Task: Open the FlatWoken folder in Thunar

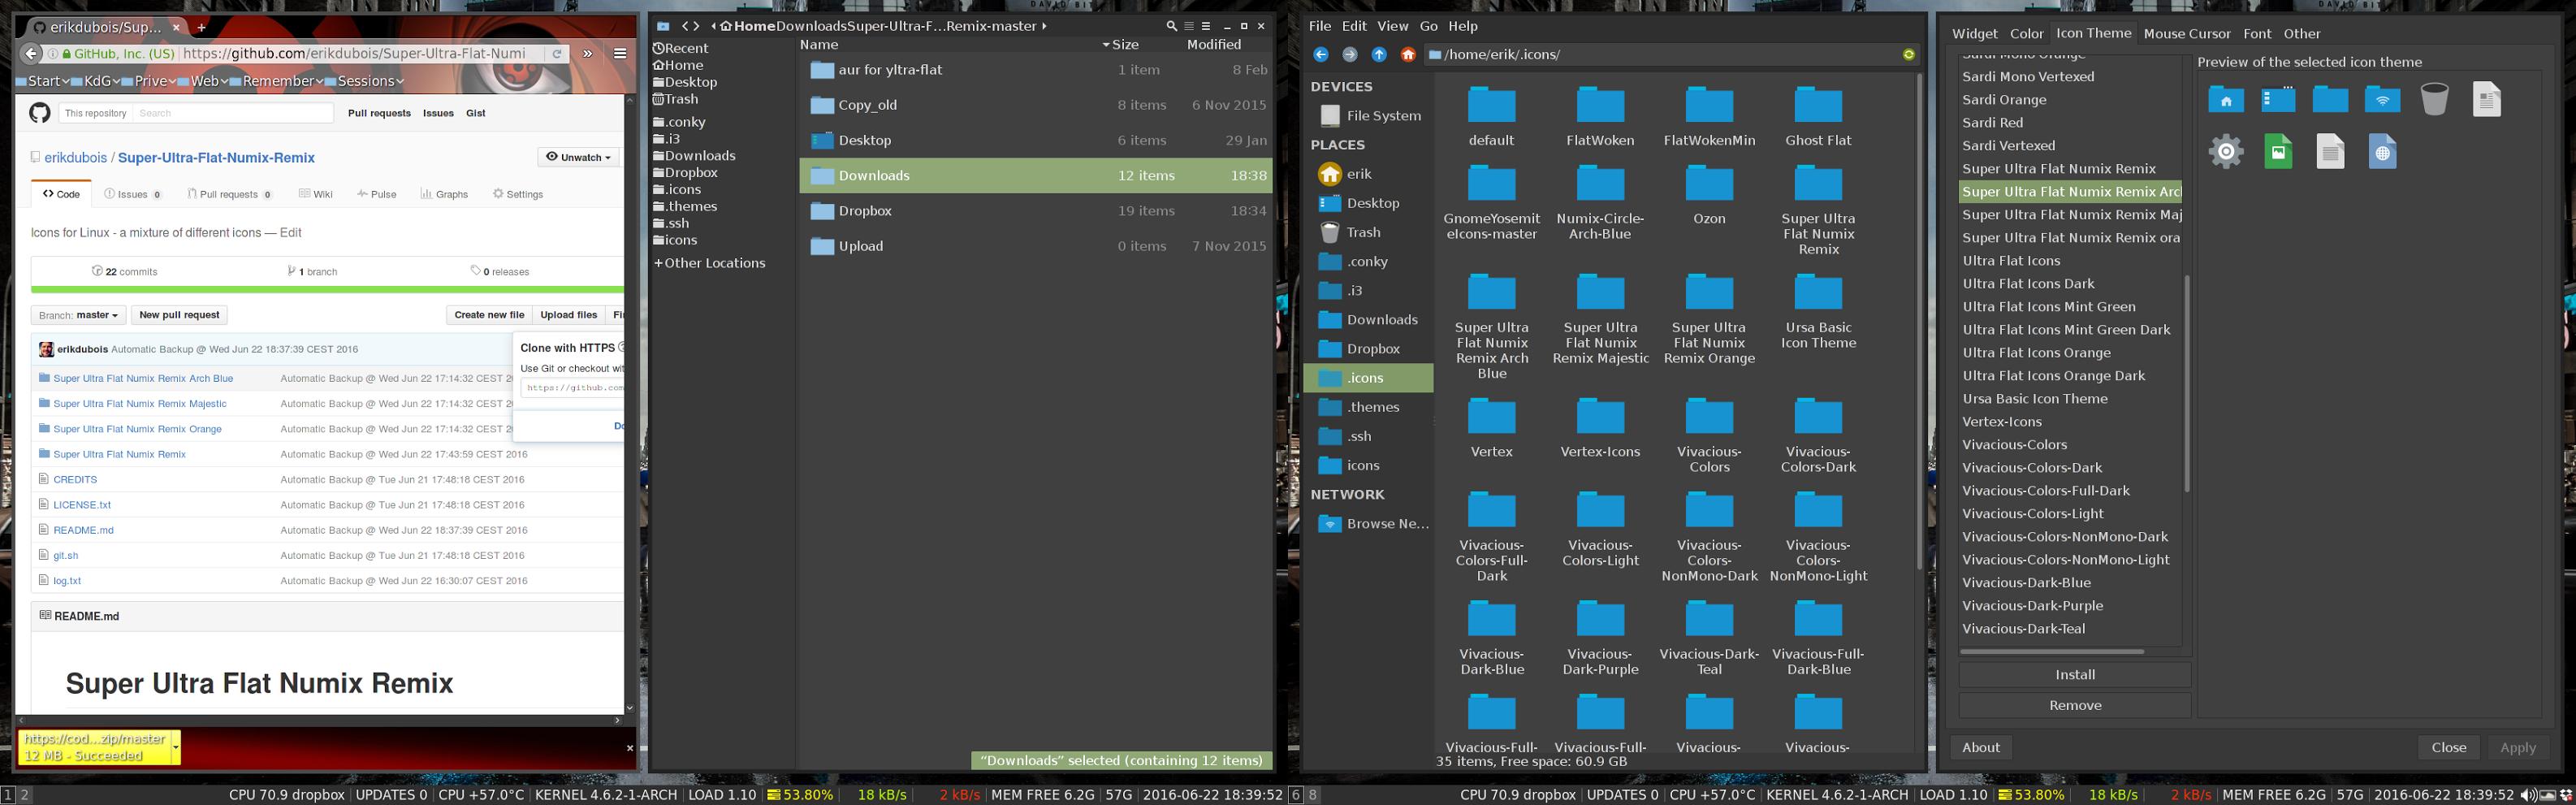Action: coord(1600,117)
